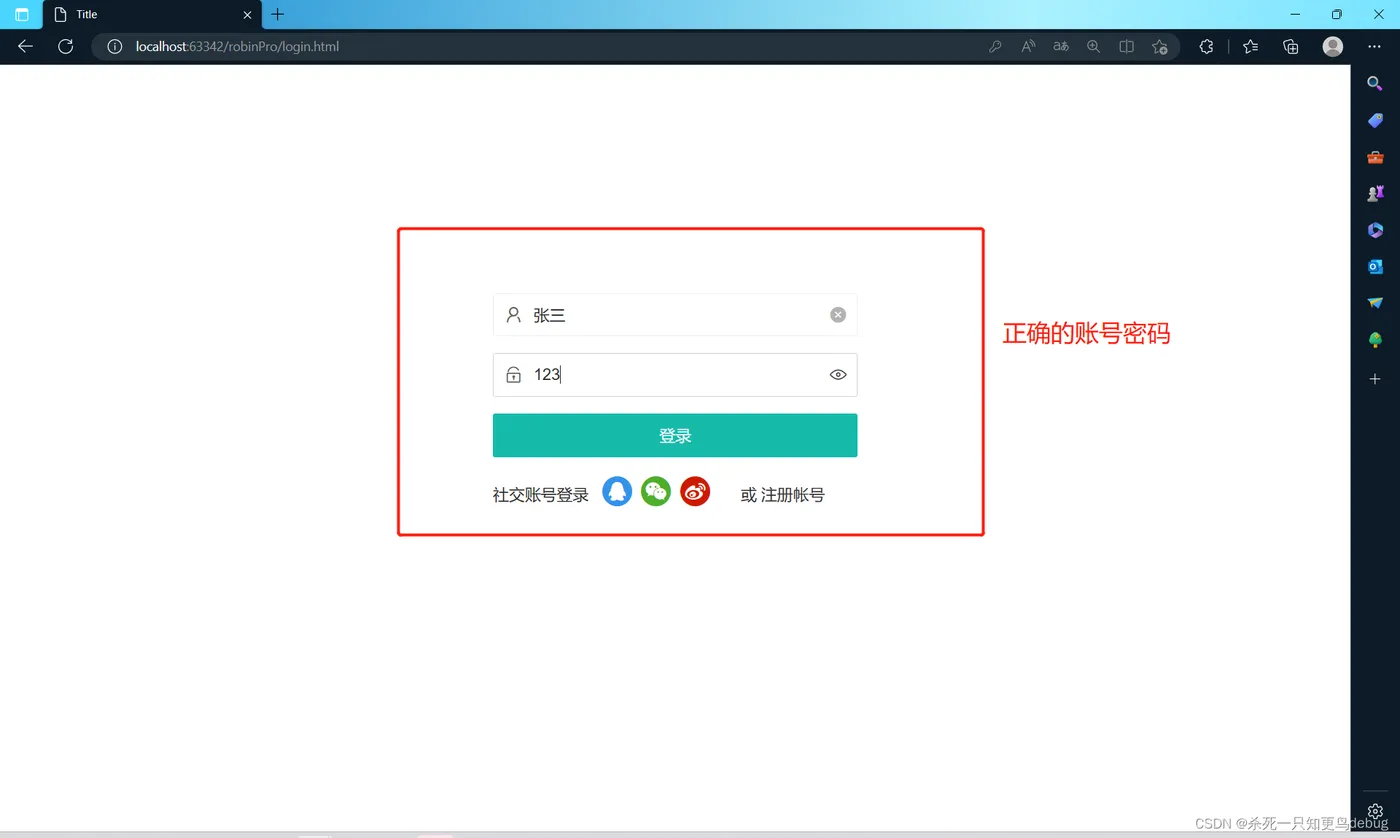Viewport: 1400px width, 838px height.
Task: Click the Weibo social login icon
Action: [695, 491]
